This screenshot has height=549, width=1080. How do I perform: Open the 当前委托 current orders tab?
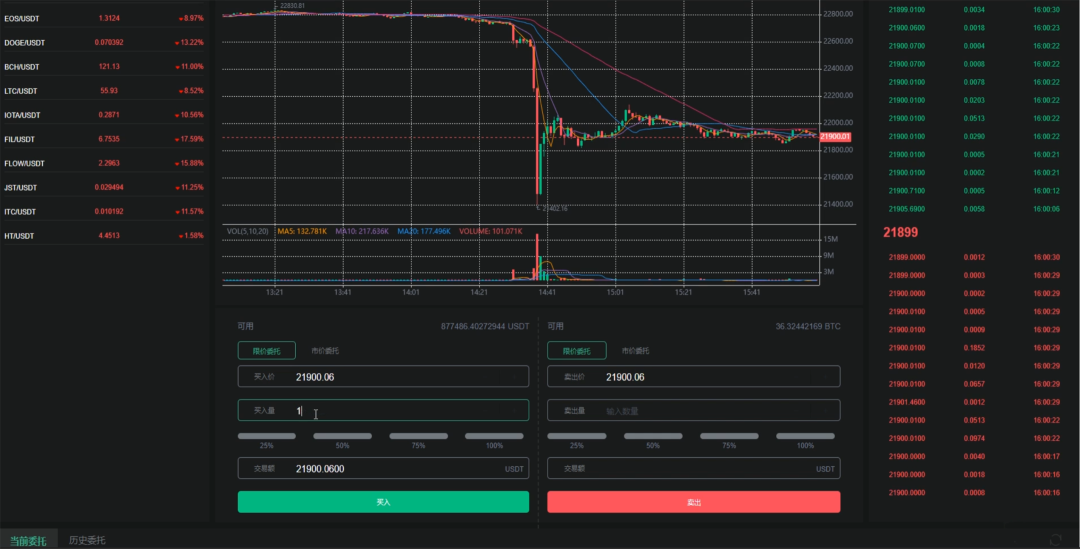(28, 541)
